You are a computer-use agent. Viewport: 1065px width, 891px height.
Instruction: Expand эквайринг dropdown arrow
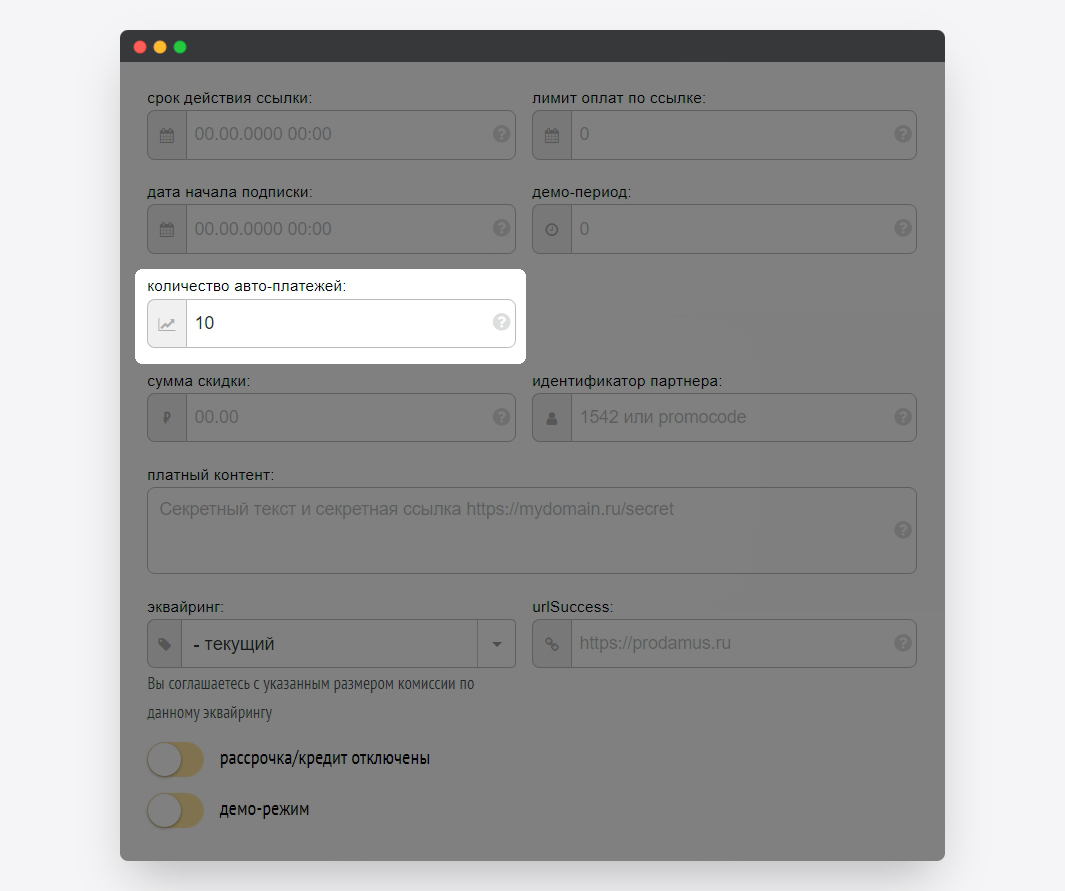click(497, 644)
